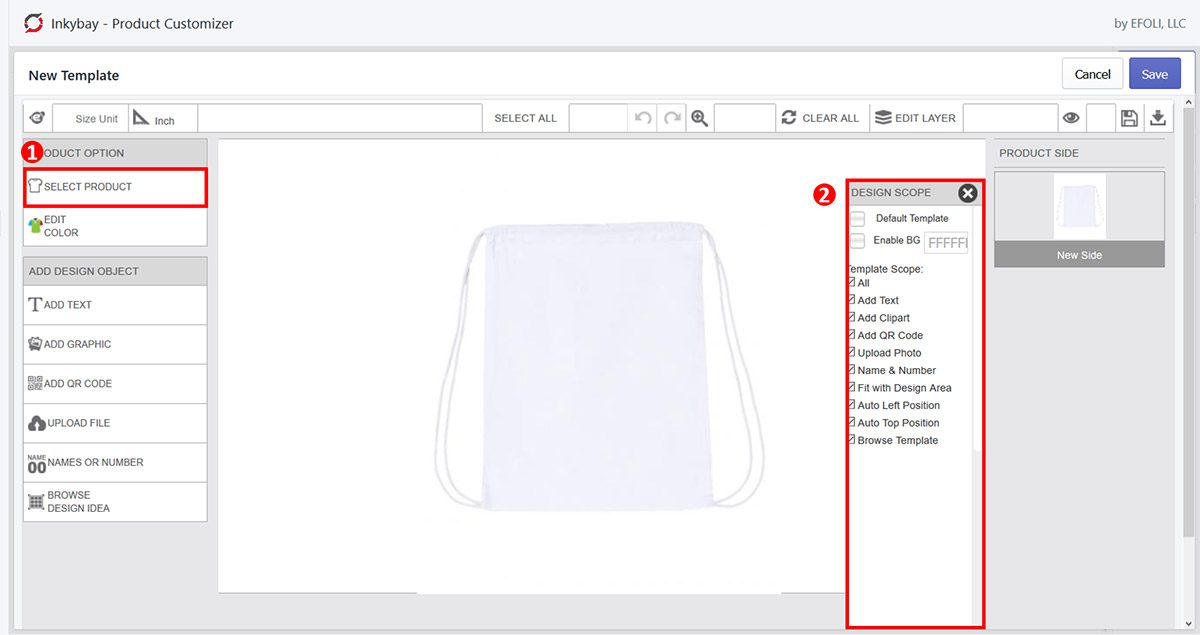Image resolution: width=1200 pixels, height=635 pixels.
Task: Toggle the eye preview icon
Action: (x=1070, y=118)
